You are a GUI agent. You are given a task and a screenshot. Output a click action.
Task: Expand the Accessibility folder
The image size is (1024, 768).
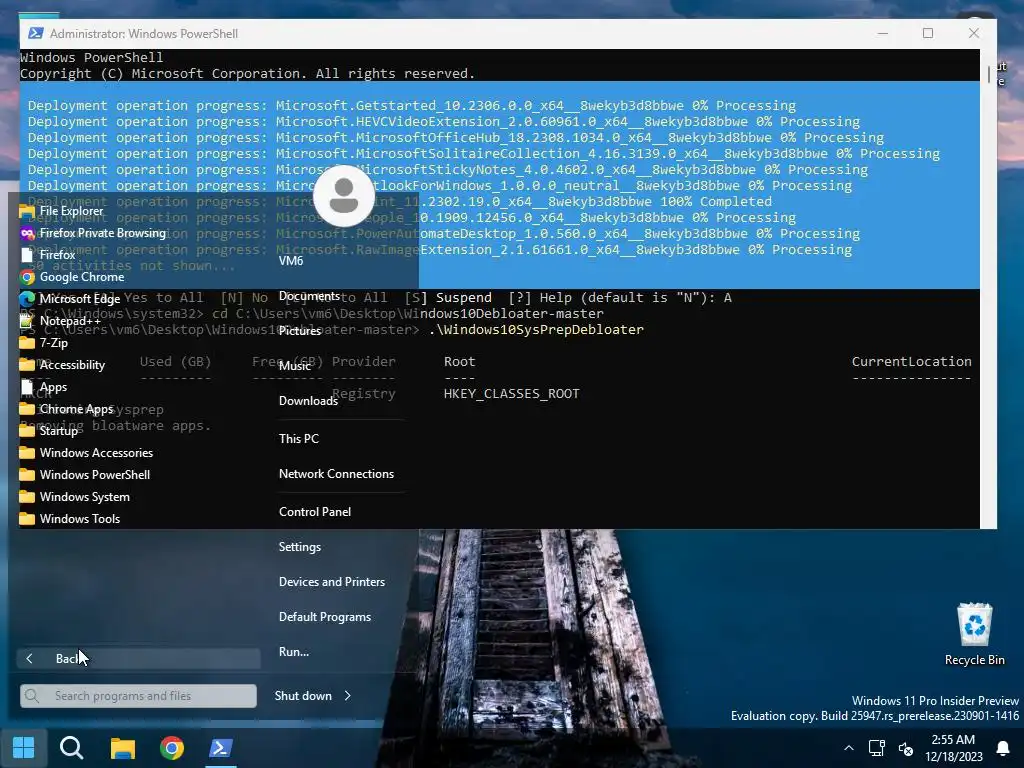click(x=62, y=365)
